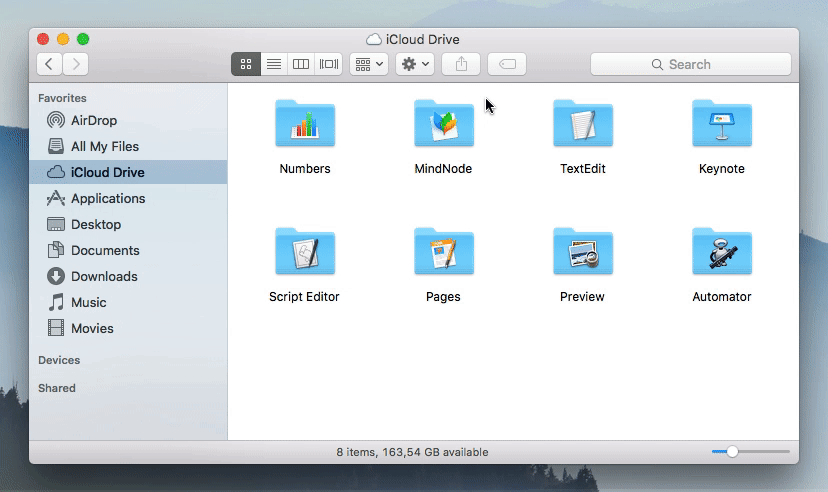828x492 pixels.
Task: Open the gear Action menu
Action: click(415, 64)
